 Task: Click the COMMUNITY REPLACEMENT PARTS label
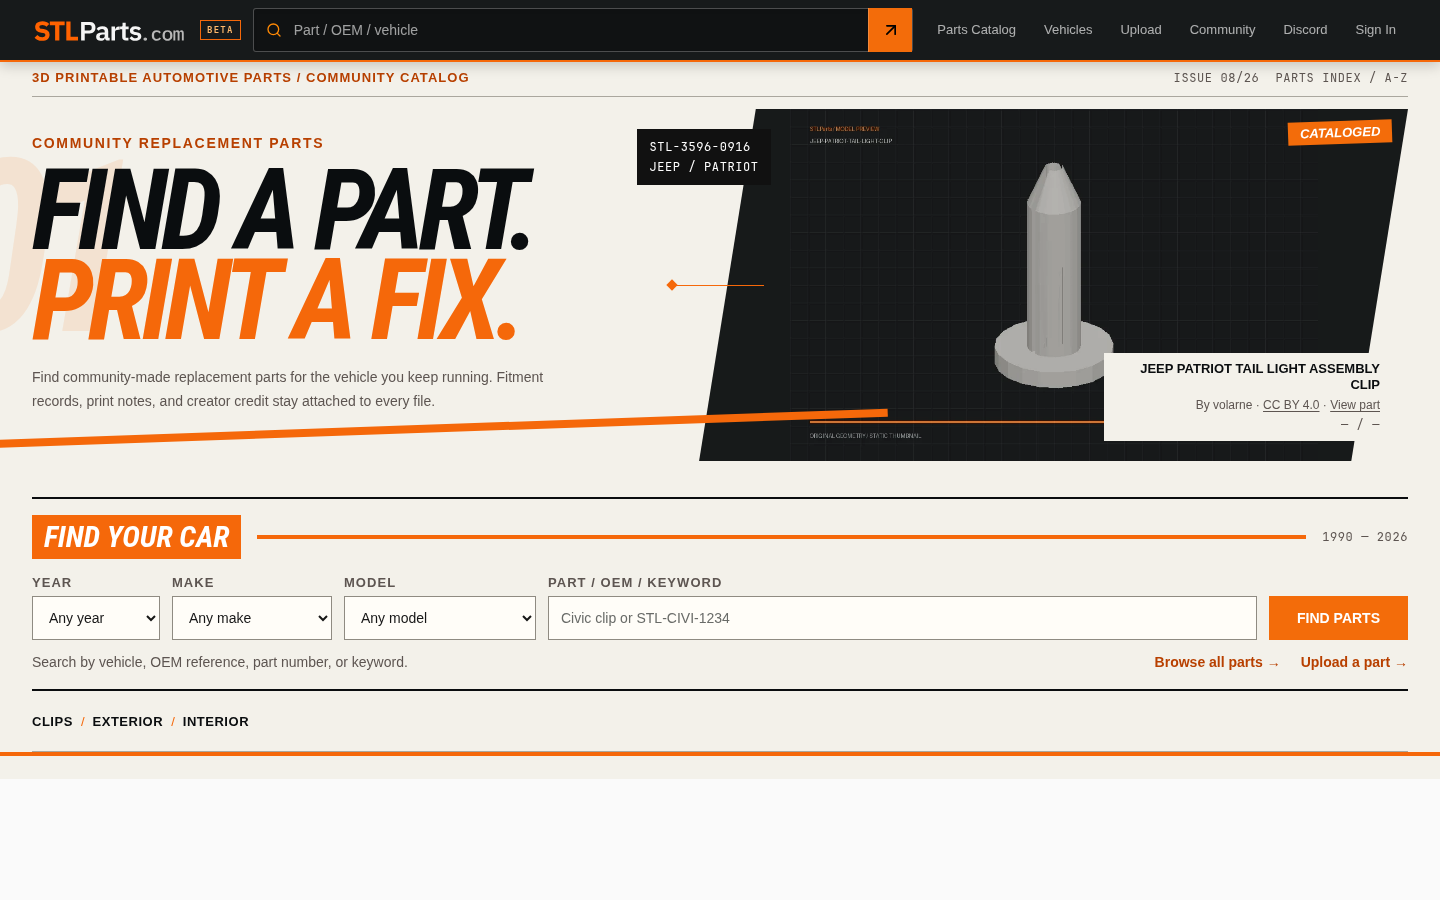[x=178, y=143]
